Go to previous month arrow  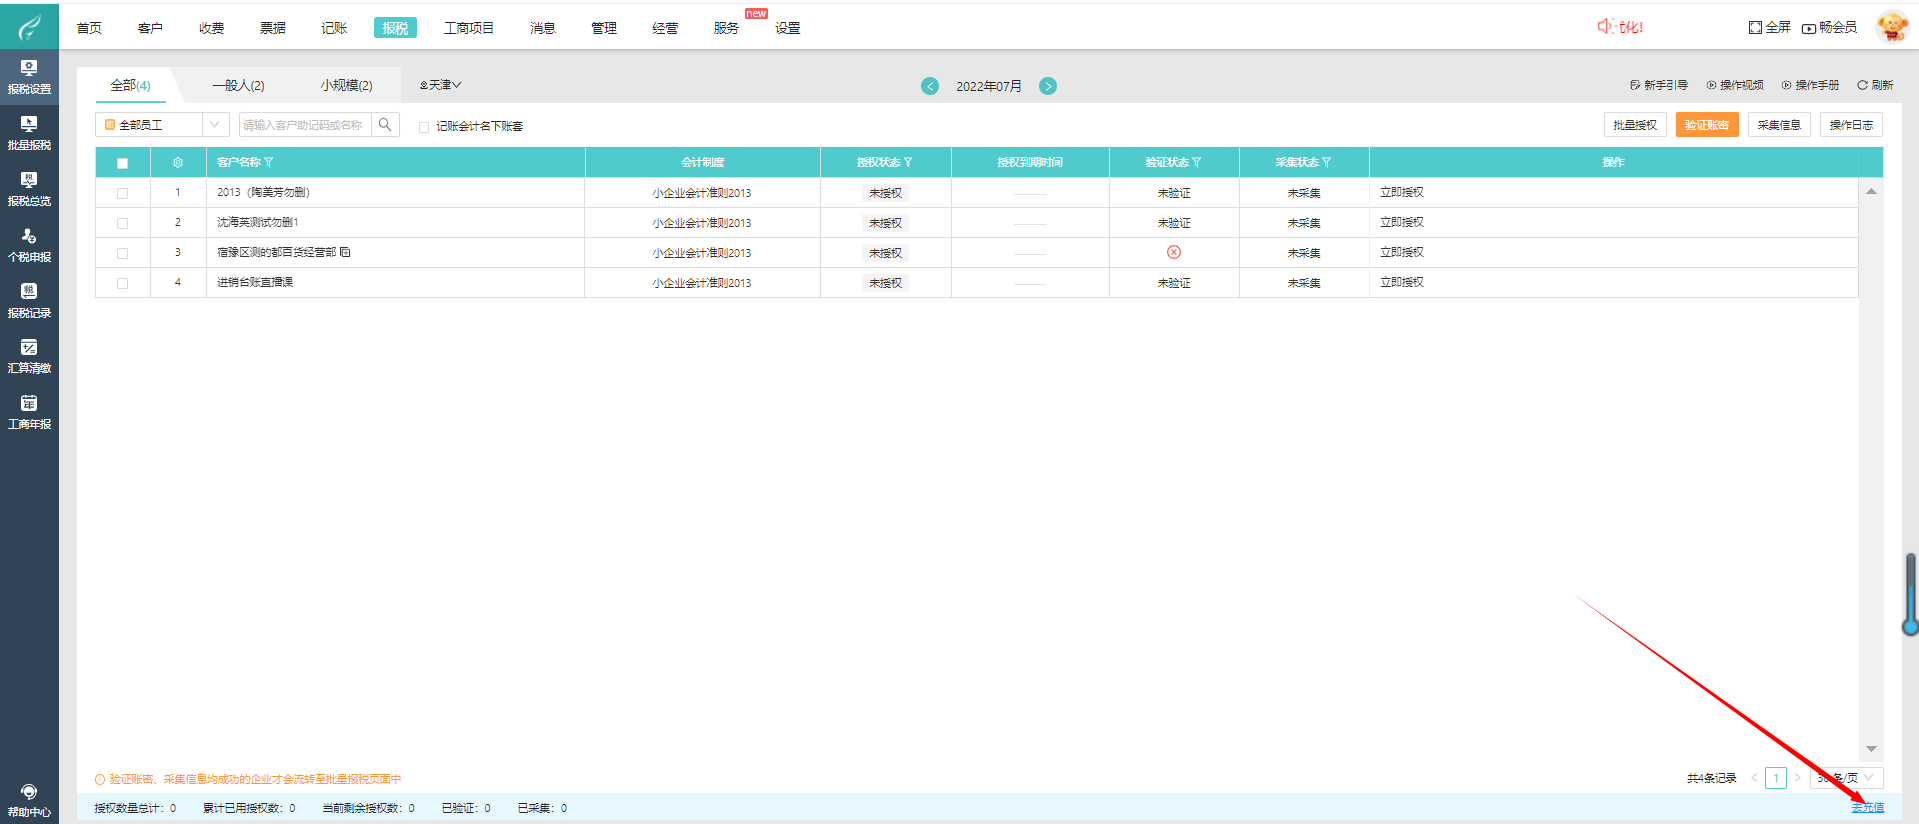point(930,86)
